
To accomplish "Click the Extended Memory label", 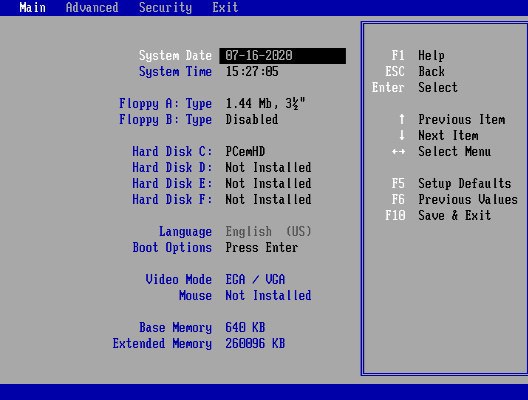I will (x=162, y=343).
